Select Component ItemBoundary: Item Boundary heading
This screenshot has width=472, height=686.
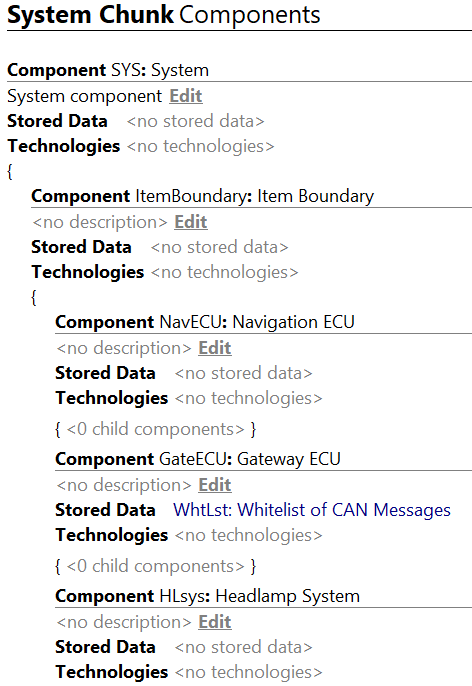(203, 196)
